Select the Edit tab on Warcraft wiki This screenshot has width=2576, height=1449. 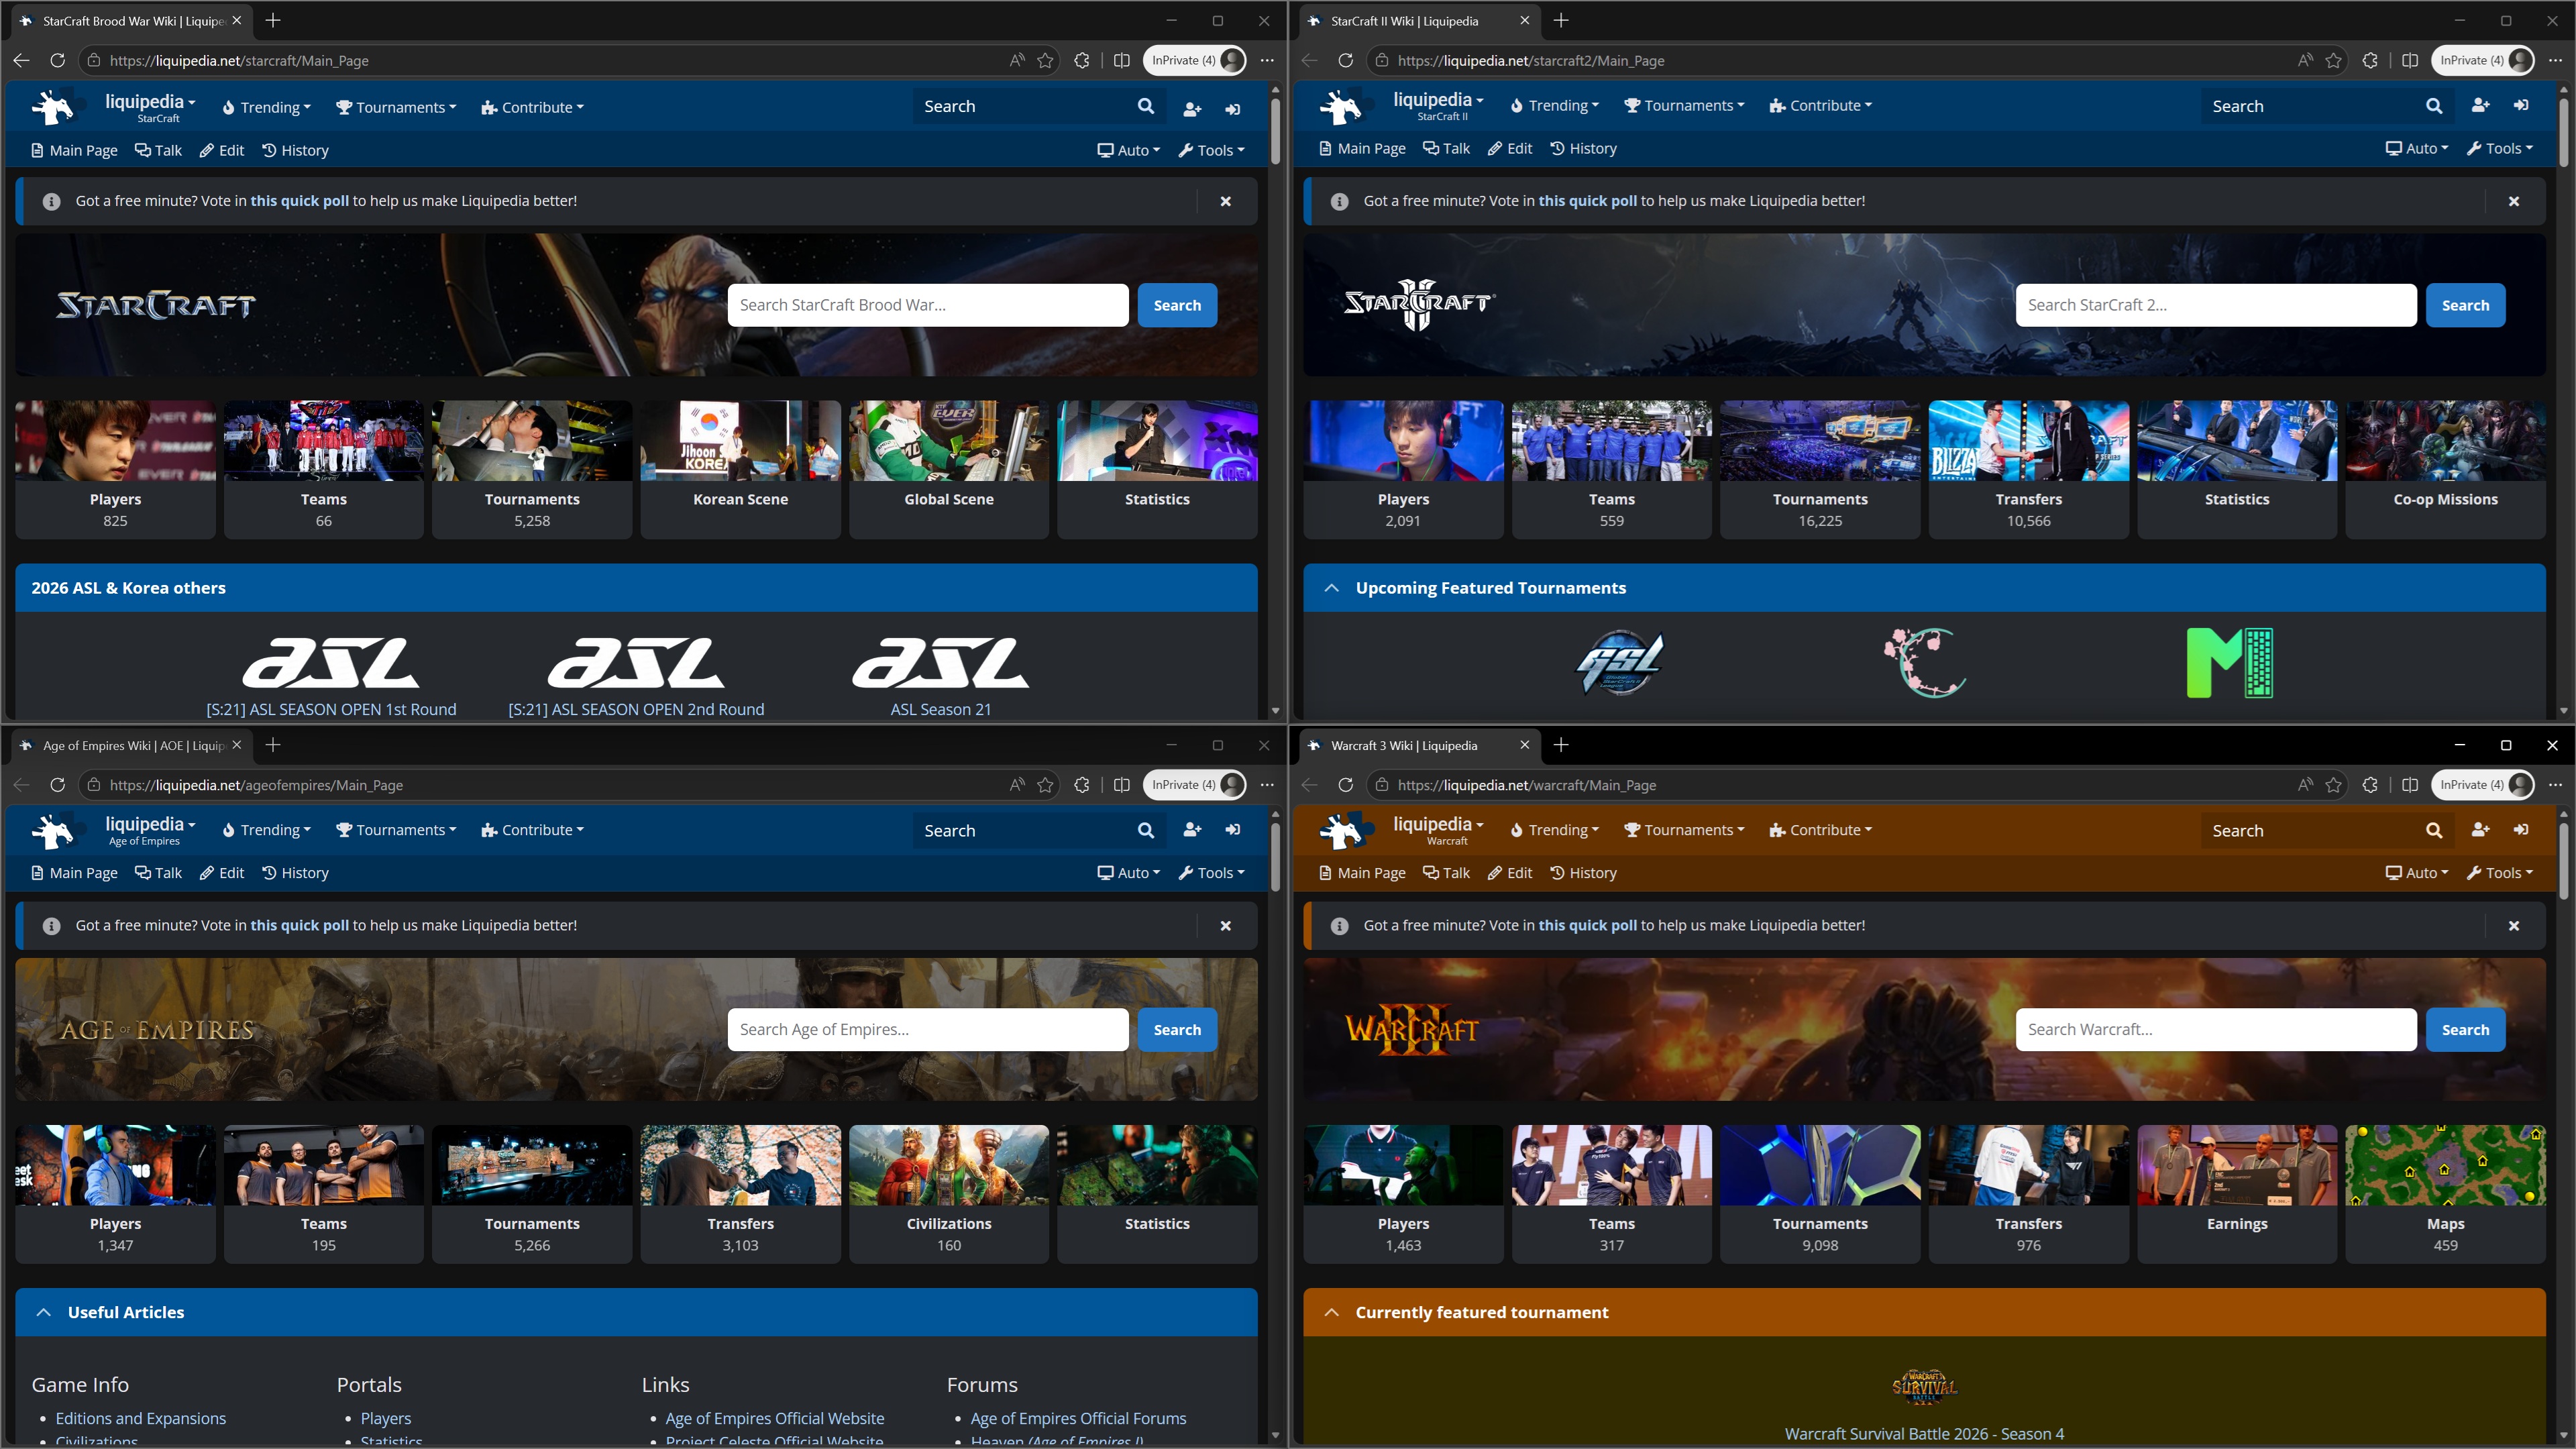1510,873
